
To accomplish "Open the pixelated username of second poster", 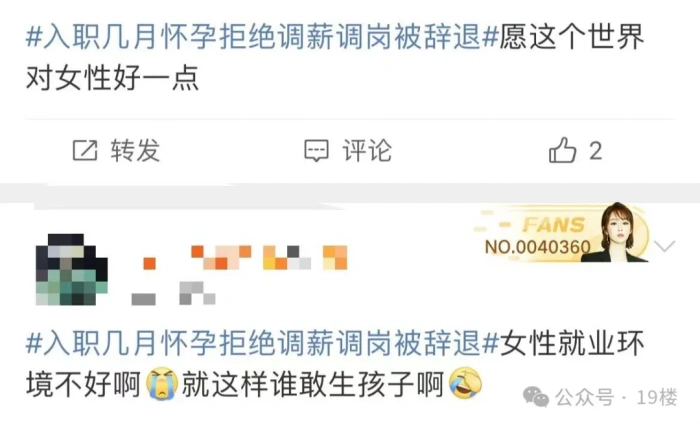I will click(x=245, y=258).
